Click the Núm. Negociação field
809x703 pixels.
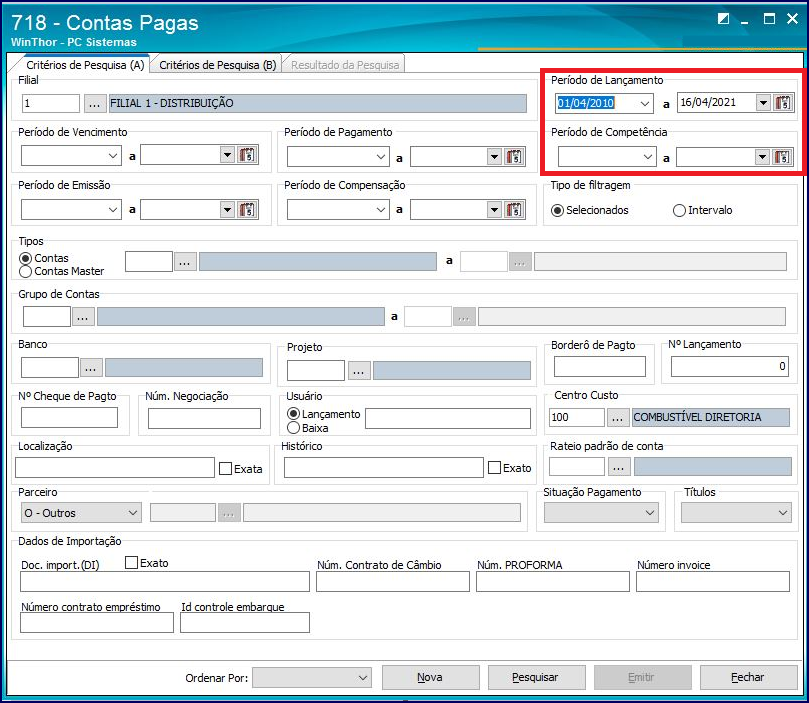click(204, 418)
